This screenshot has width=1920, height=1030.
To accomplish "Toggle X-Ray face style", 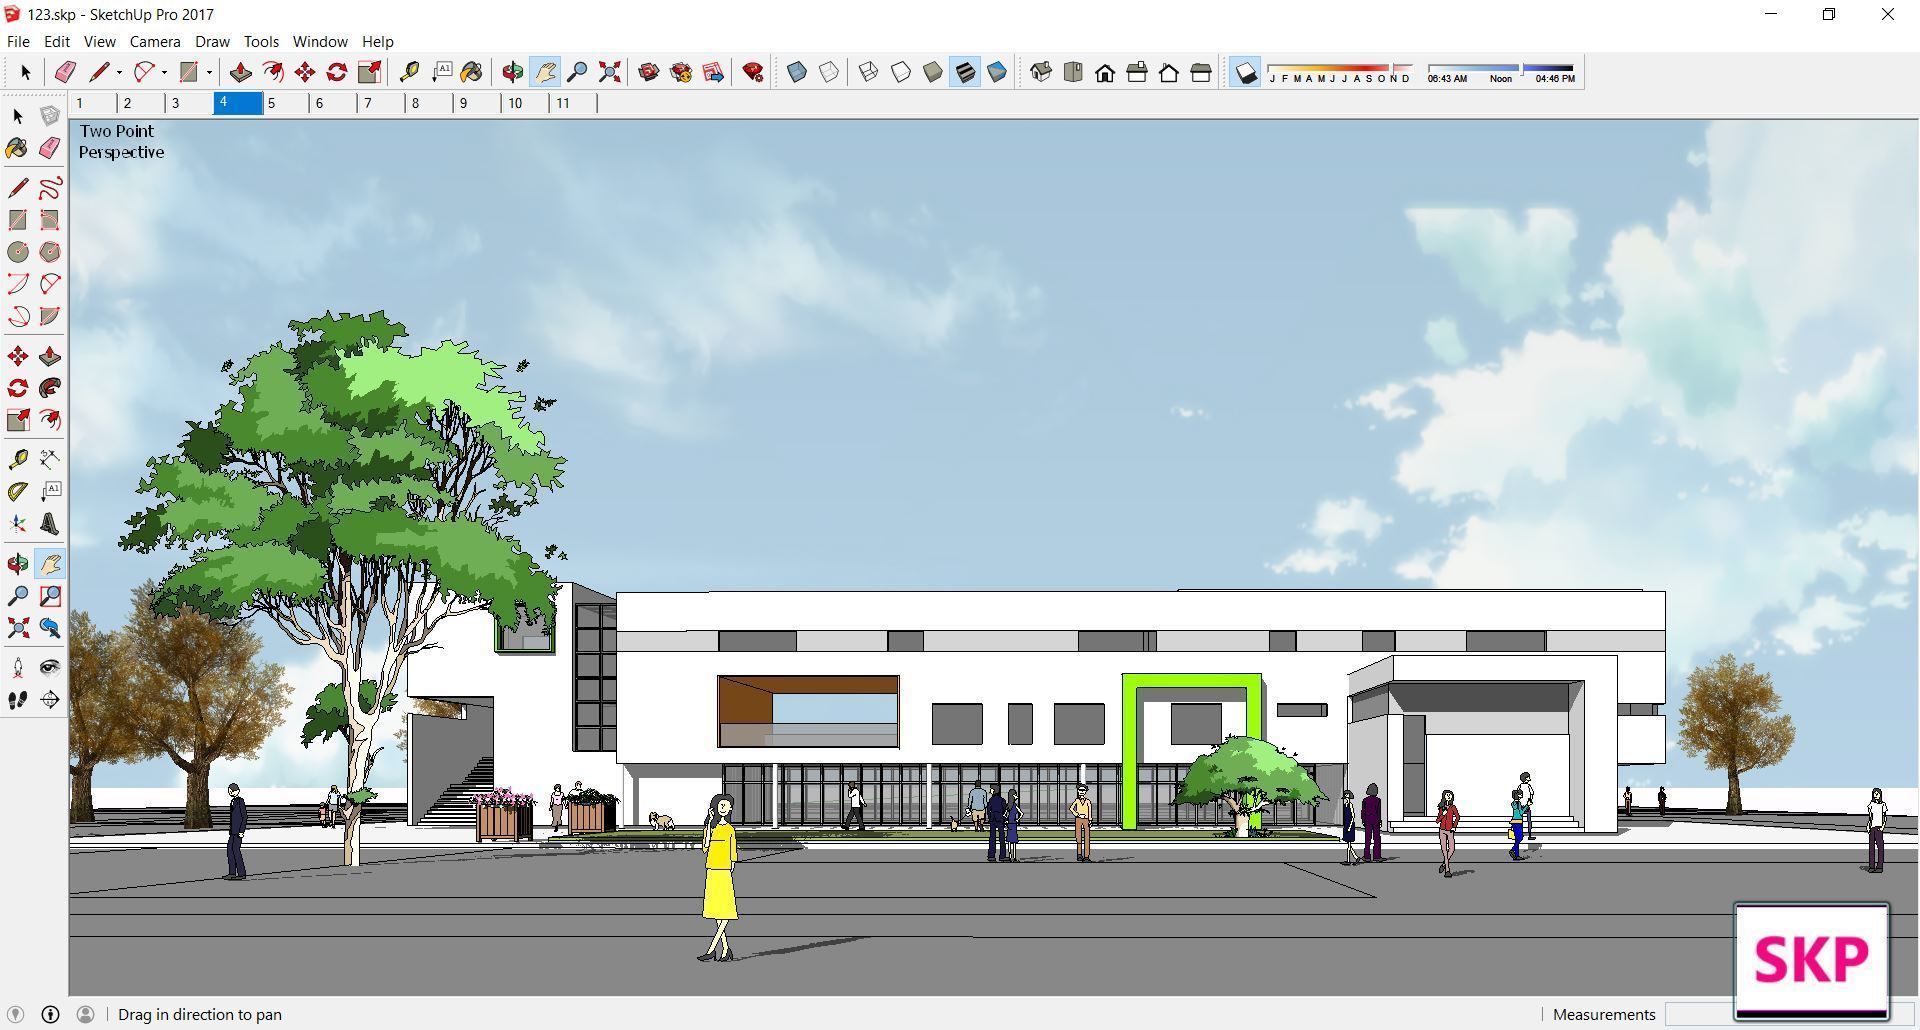I will pos(797,72).
